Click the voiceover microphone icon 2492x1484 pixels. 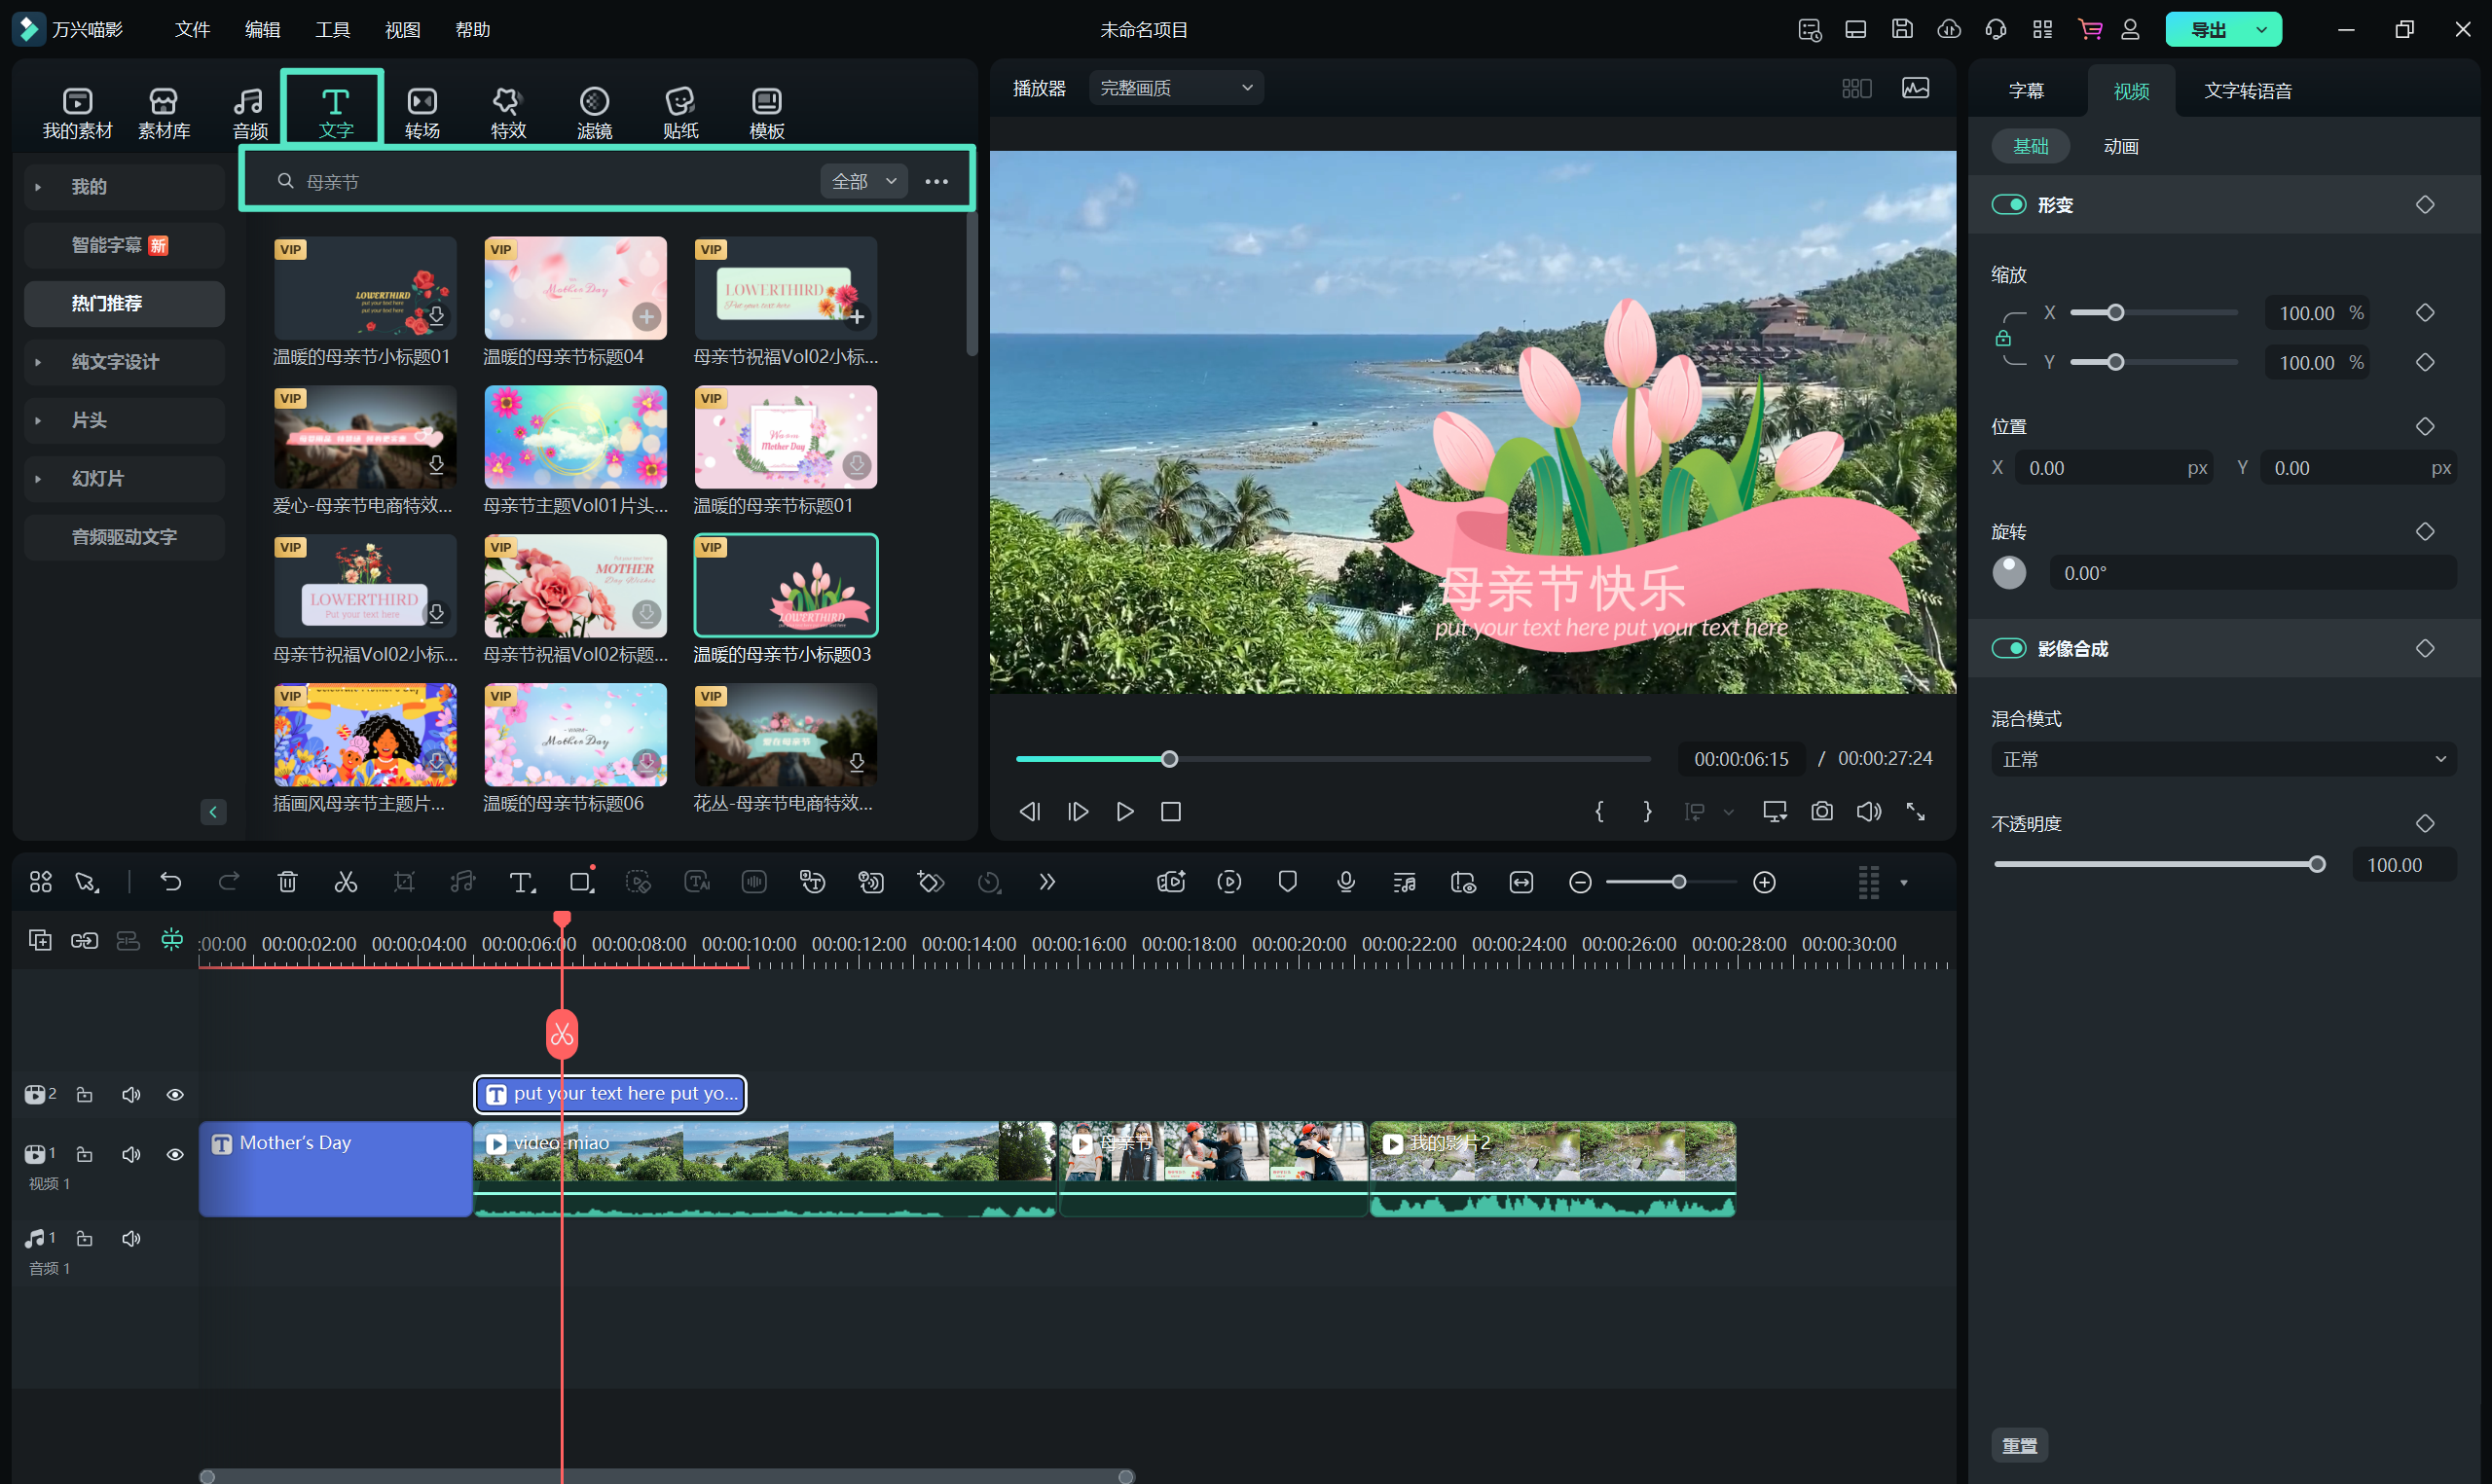pyautogui.click(x=1346, y=882)
